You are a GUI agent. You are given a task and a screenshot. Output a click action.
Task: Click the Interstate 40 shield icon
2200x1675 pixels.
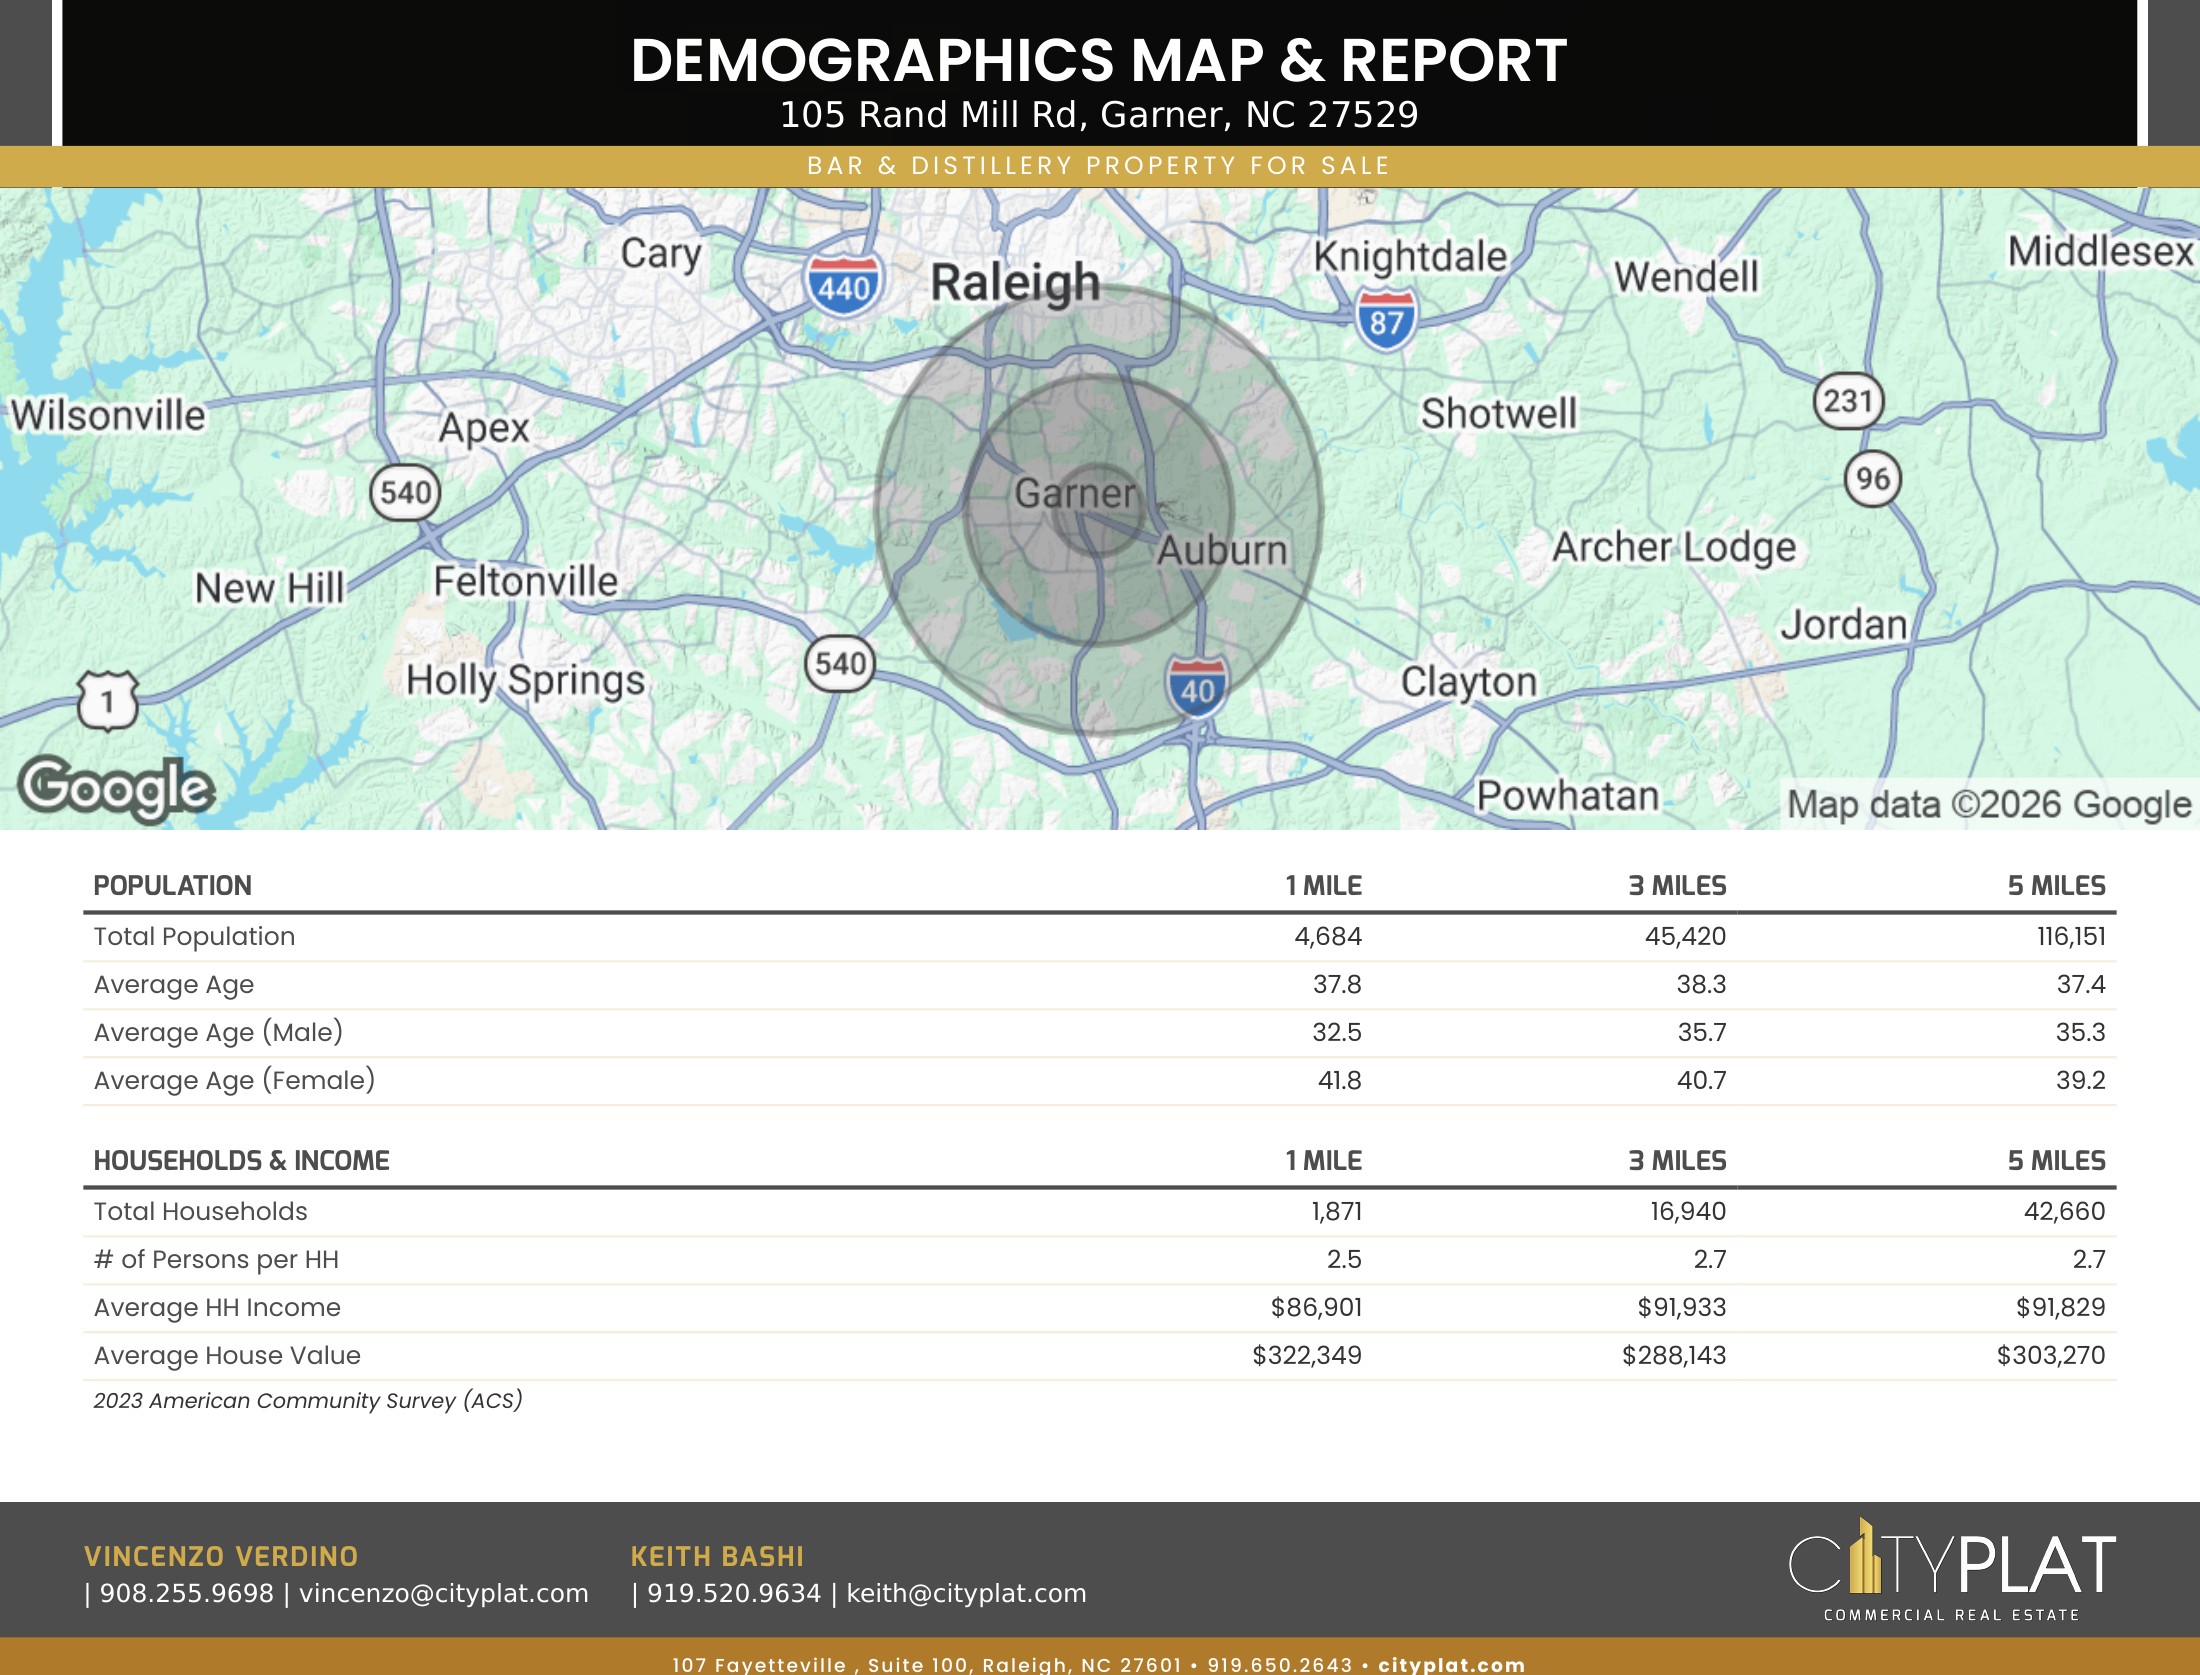point(1197,688)
